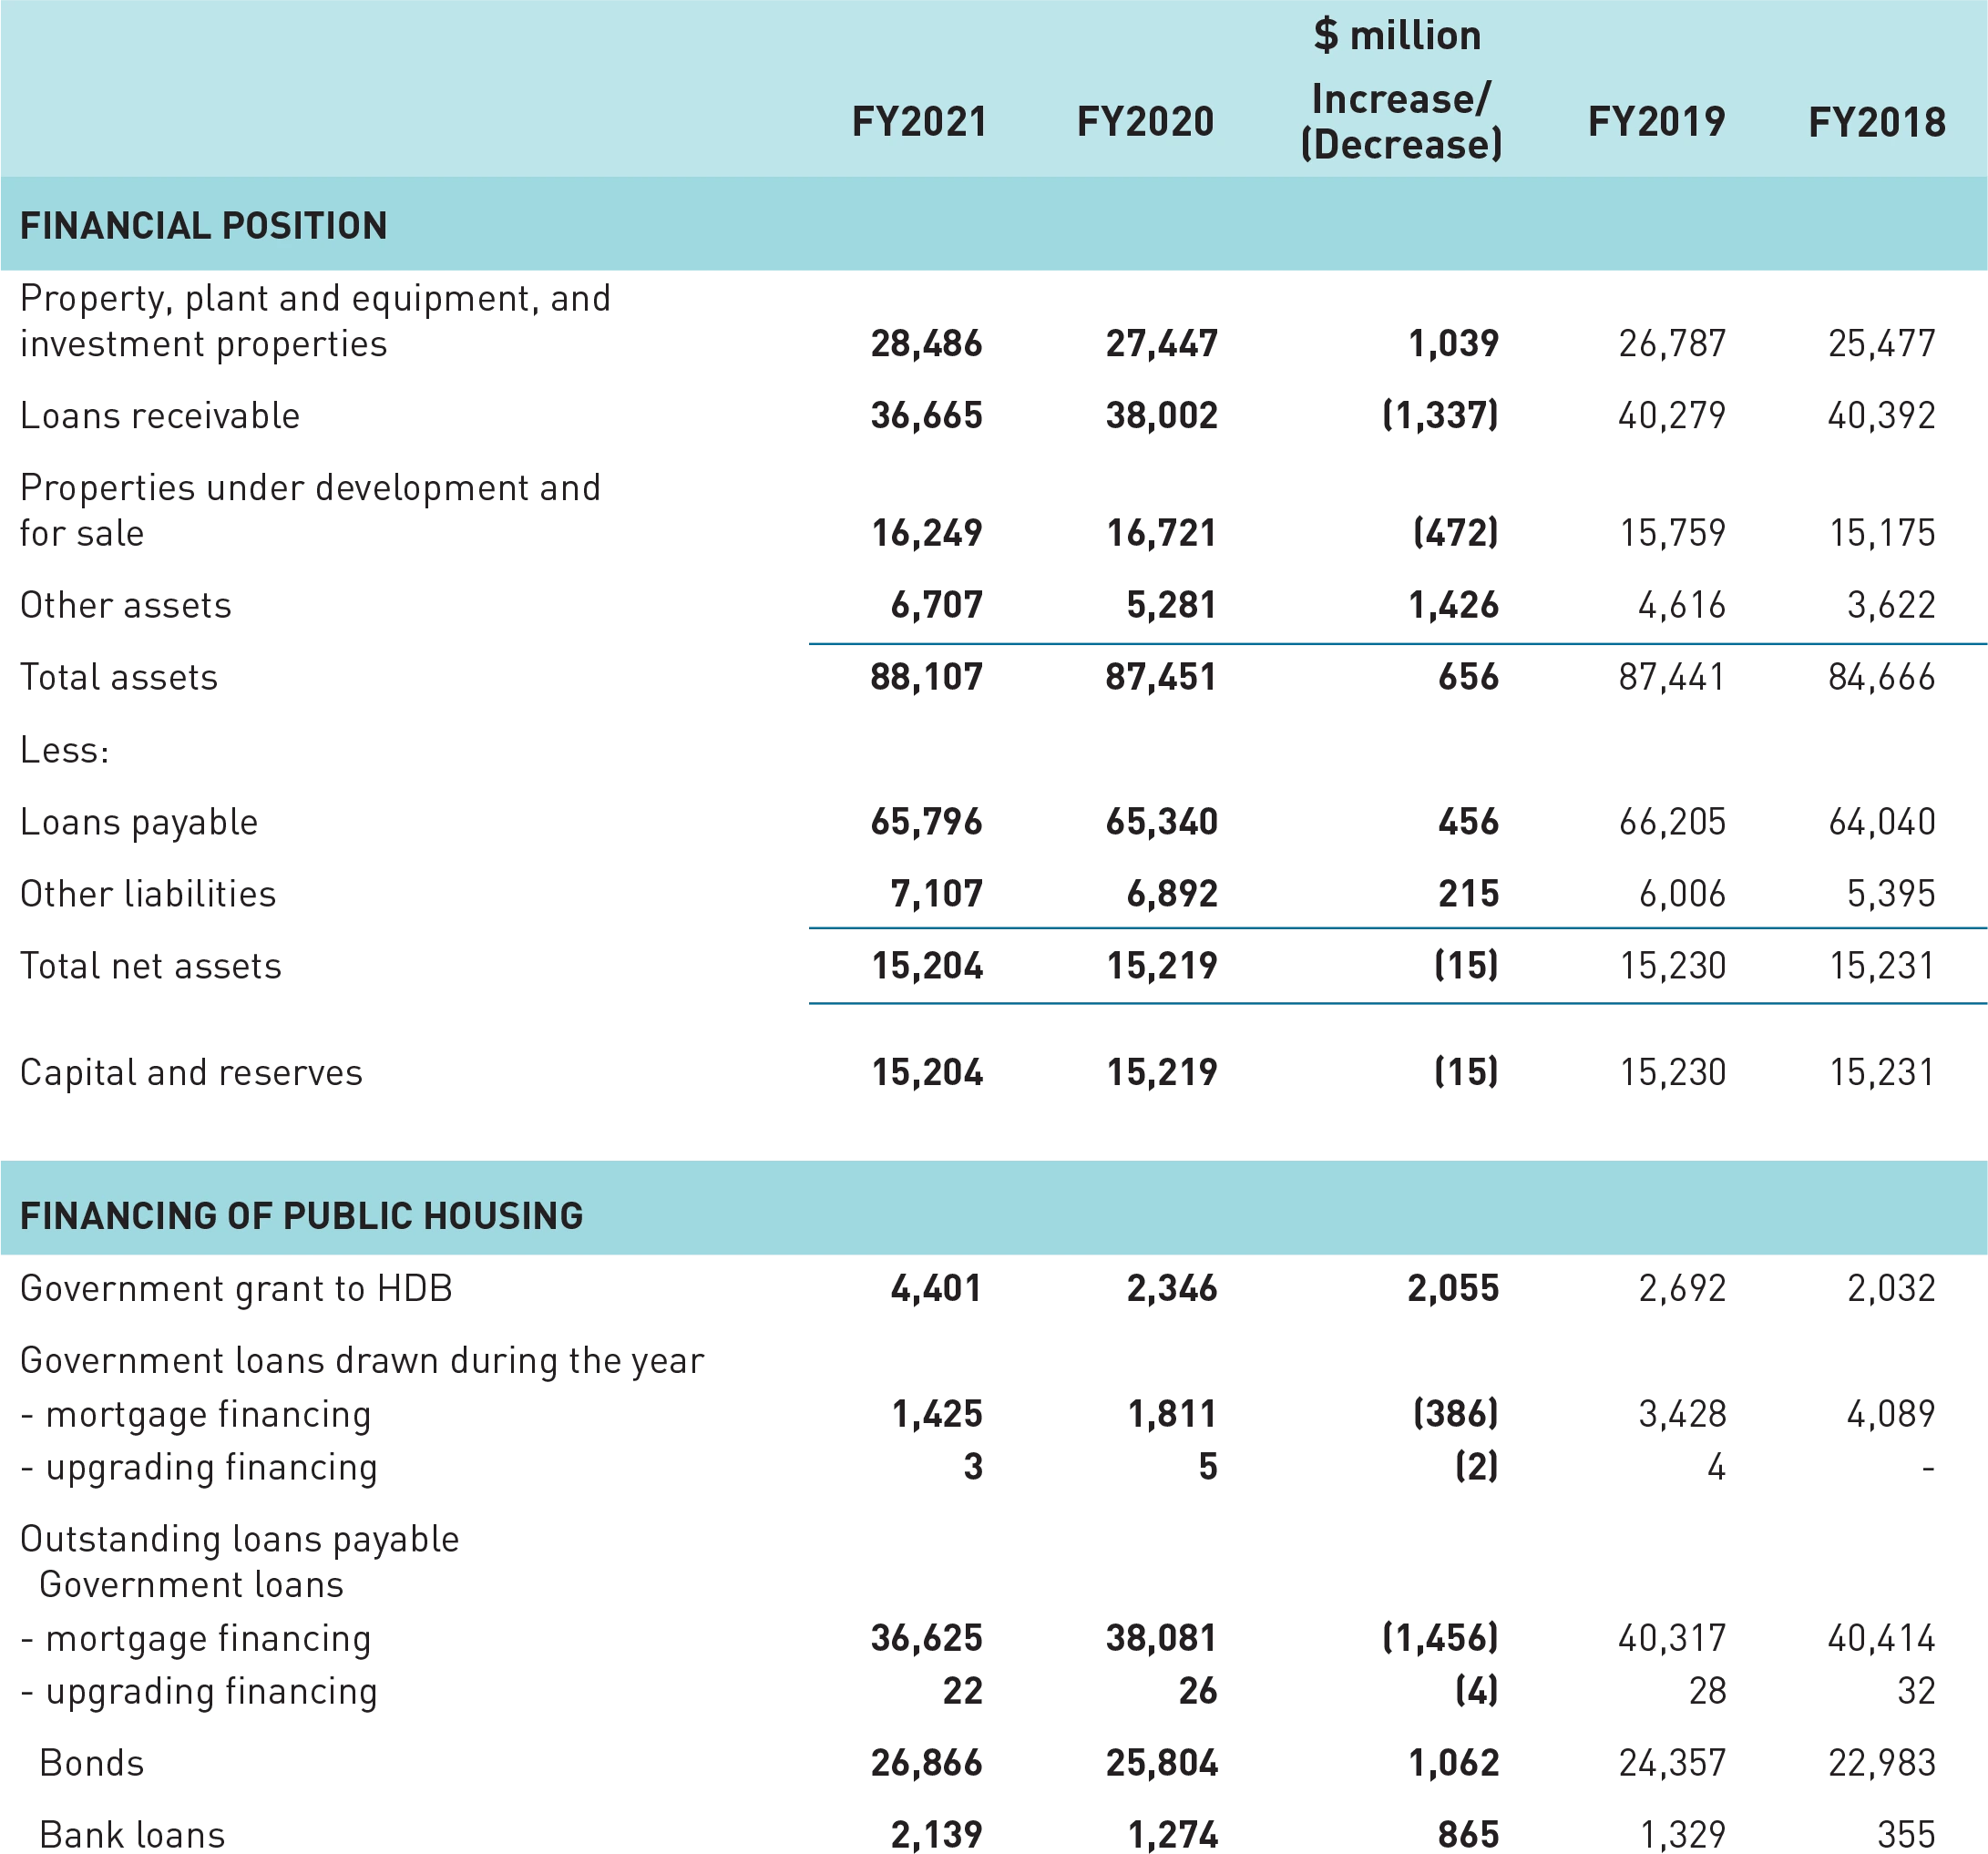Select the 1,039 increase figure

pos(1454,343)
